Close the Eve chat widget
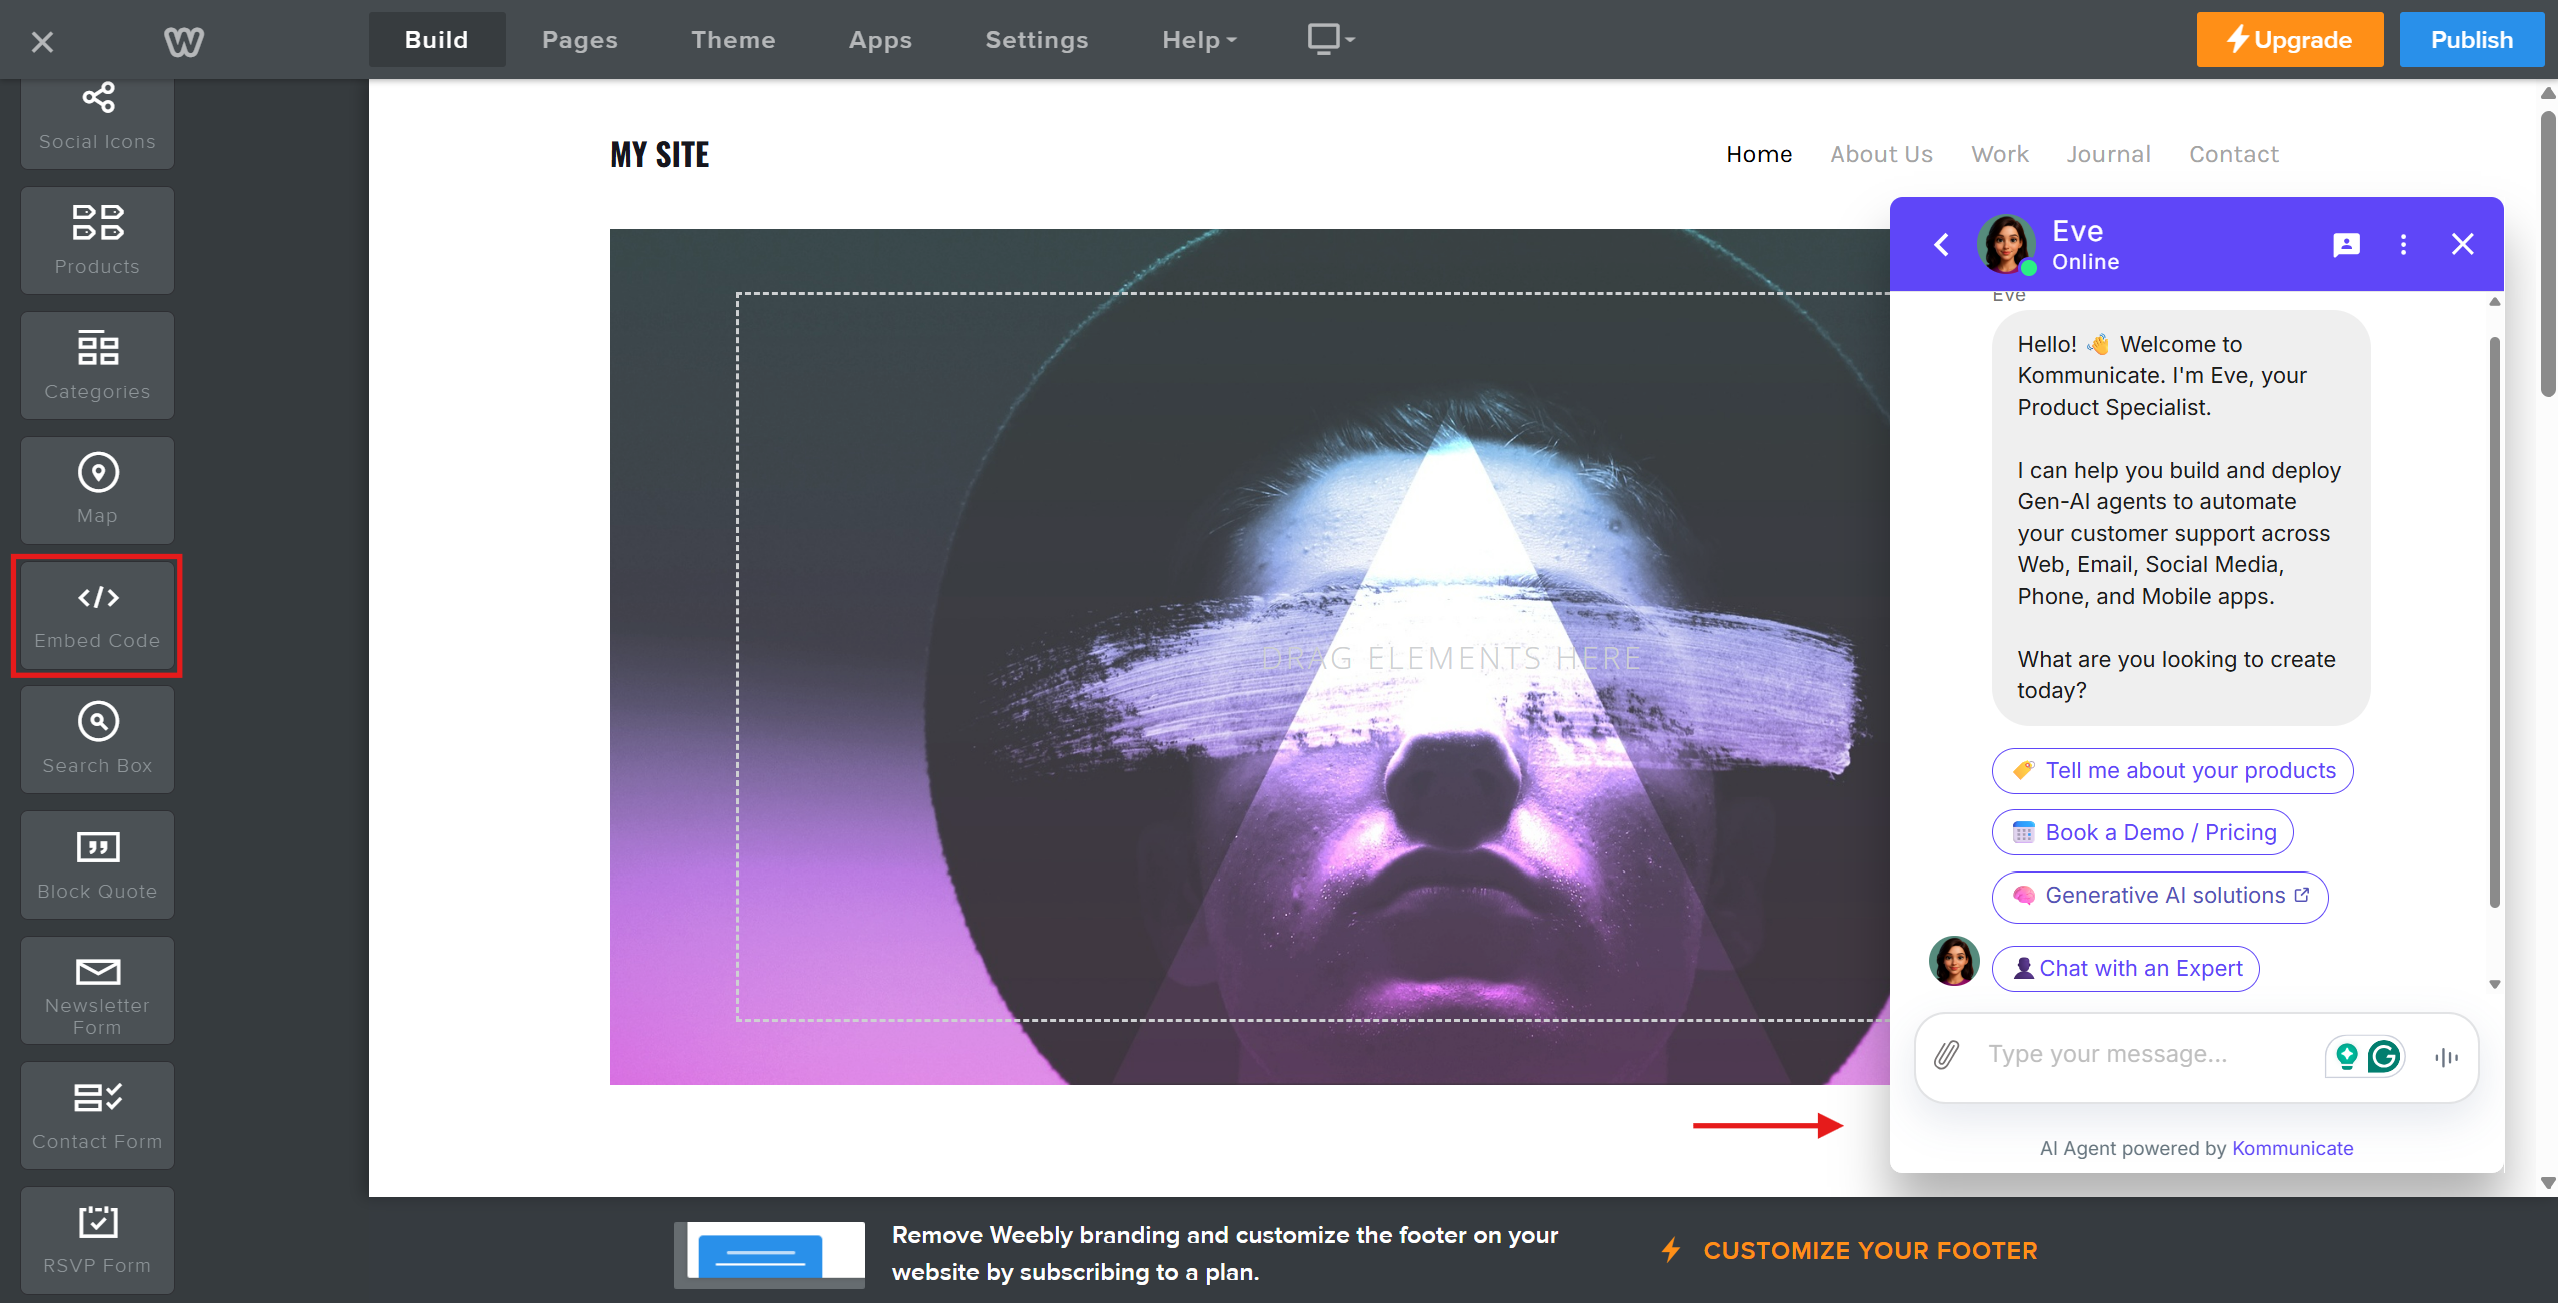Viewport: 2558px width, 1303px height. point(2462,244)
